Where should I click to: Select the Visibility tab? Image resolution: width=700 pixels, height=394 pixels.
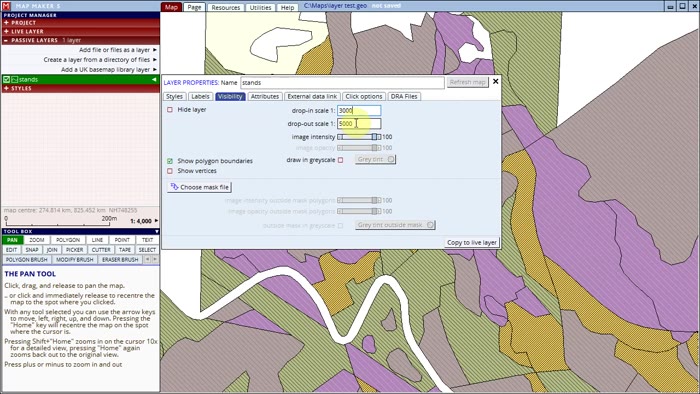pyautogui.click(x=230, y=96)
